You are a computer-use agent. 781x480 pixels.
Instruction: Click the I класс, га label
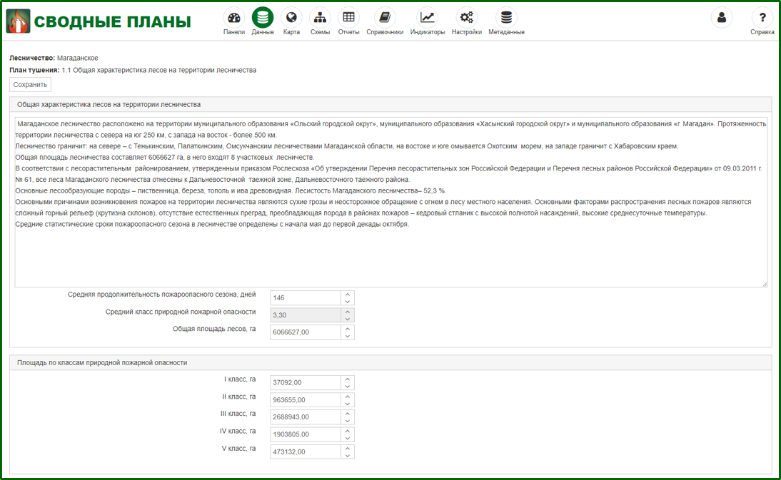(x=240, y=379)
